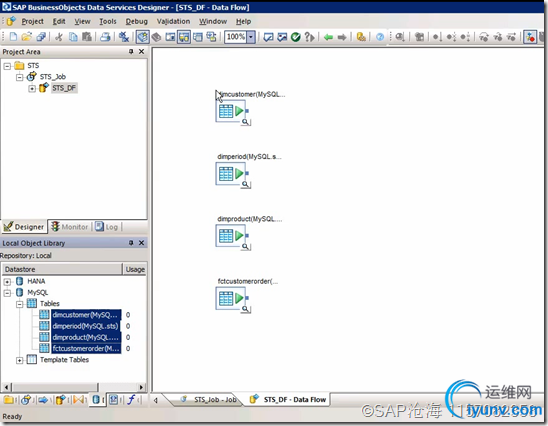Switch to STS_Job - Job workspace tab
The width and height of the screenshot is (548, 426).
click(x=209, y=399)
